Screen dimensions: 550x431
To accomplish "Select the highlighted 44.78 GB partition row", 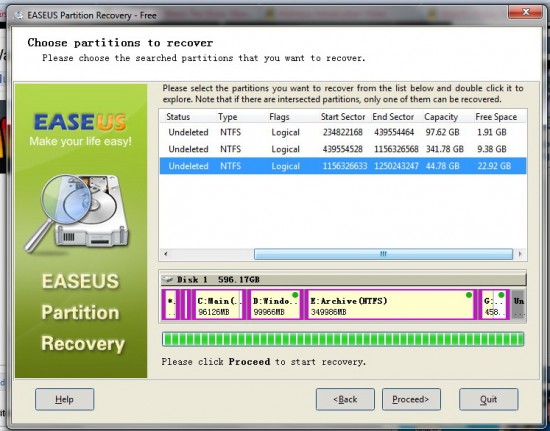I will coord(343,166).
